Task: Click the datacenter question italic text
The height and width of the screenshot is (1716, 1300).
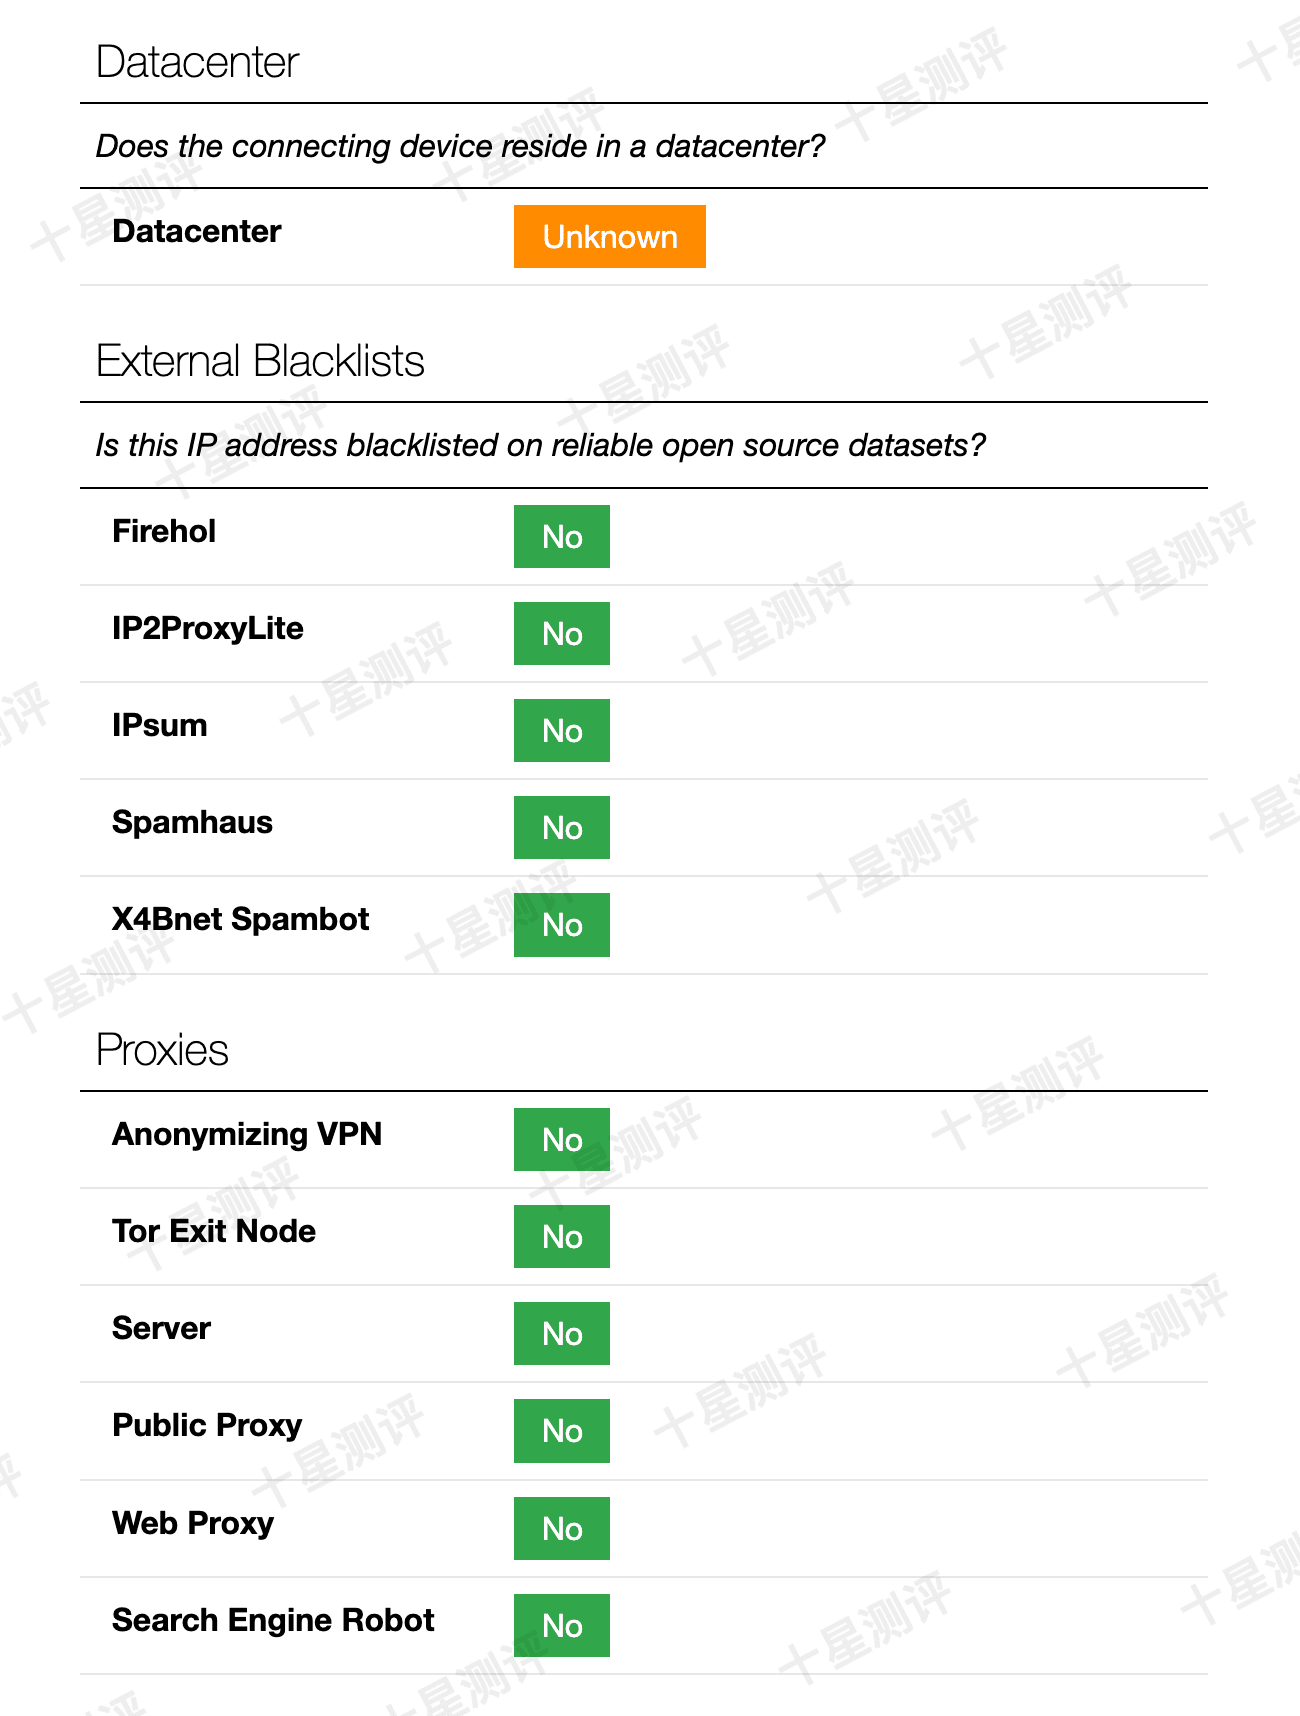Action: [460, 146]
